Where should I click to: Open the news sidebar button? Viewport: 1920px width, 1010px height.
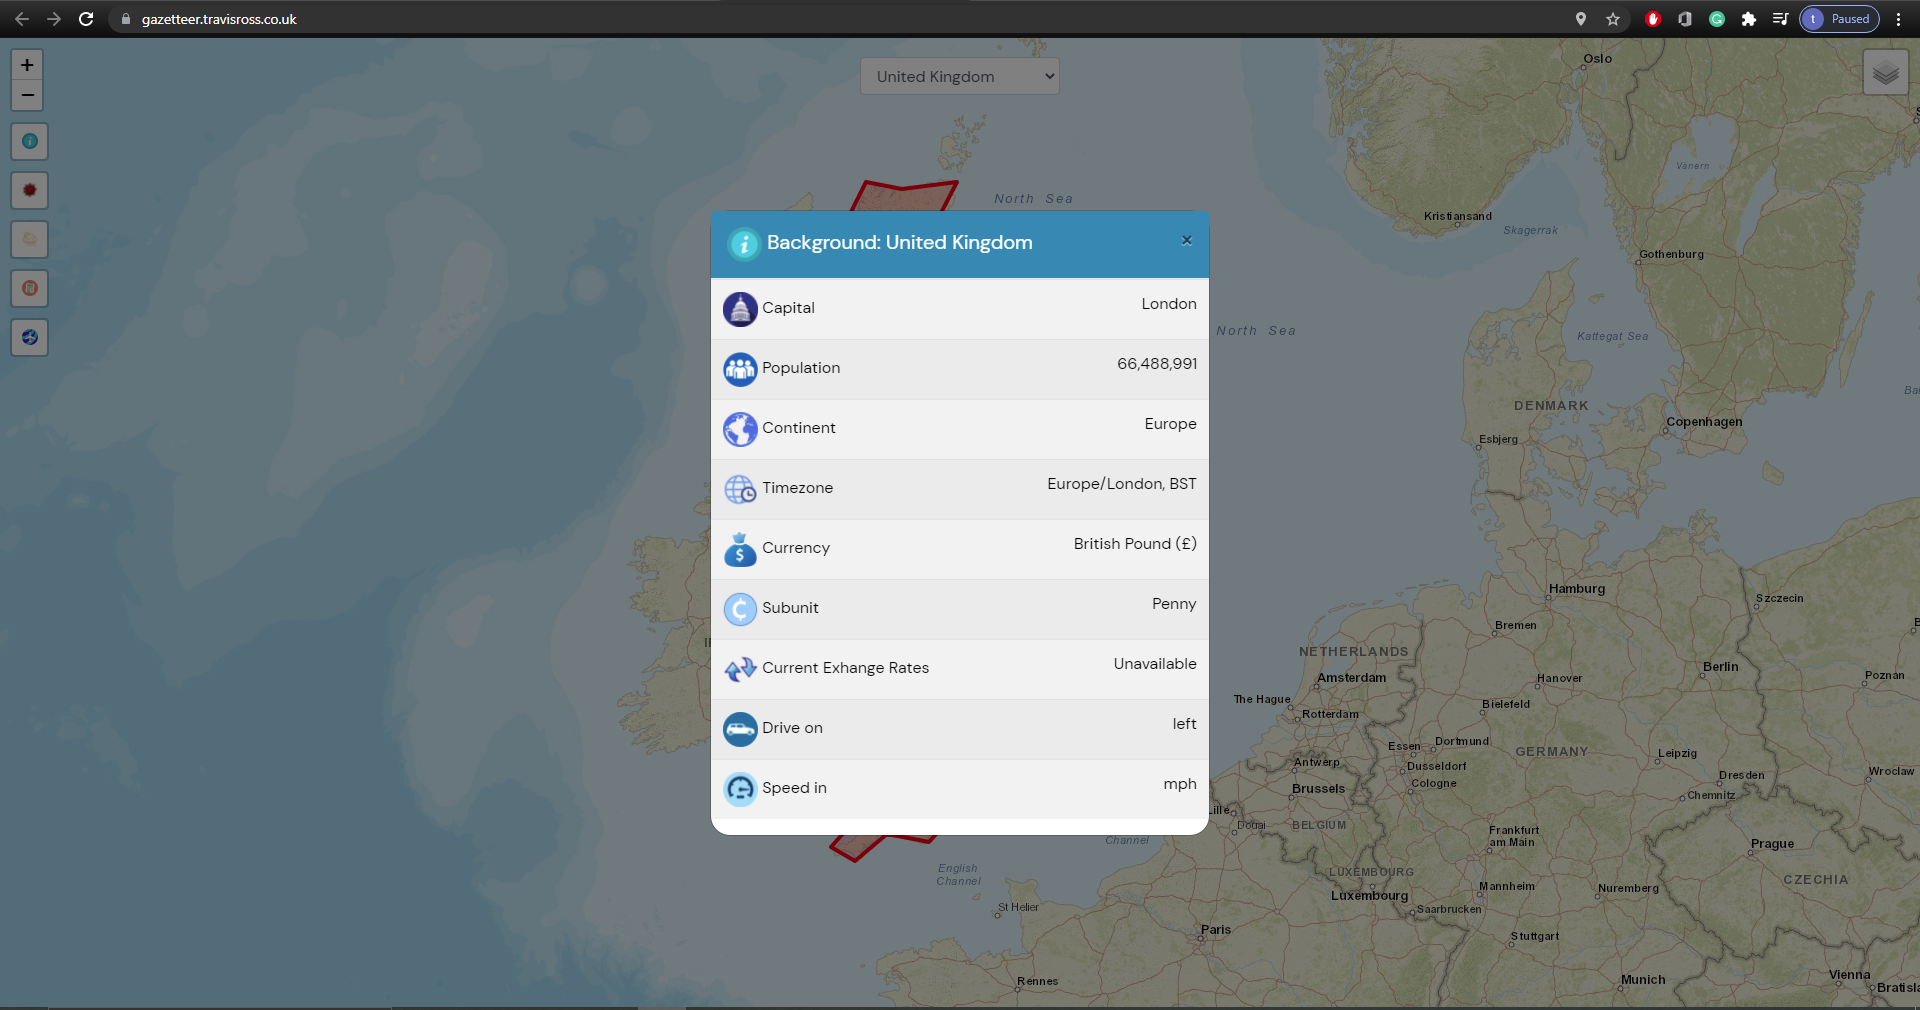click(30, 288)
